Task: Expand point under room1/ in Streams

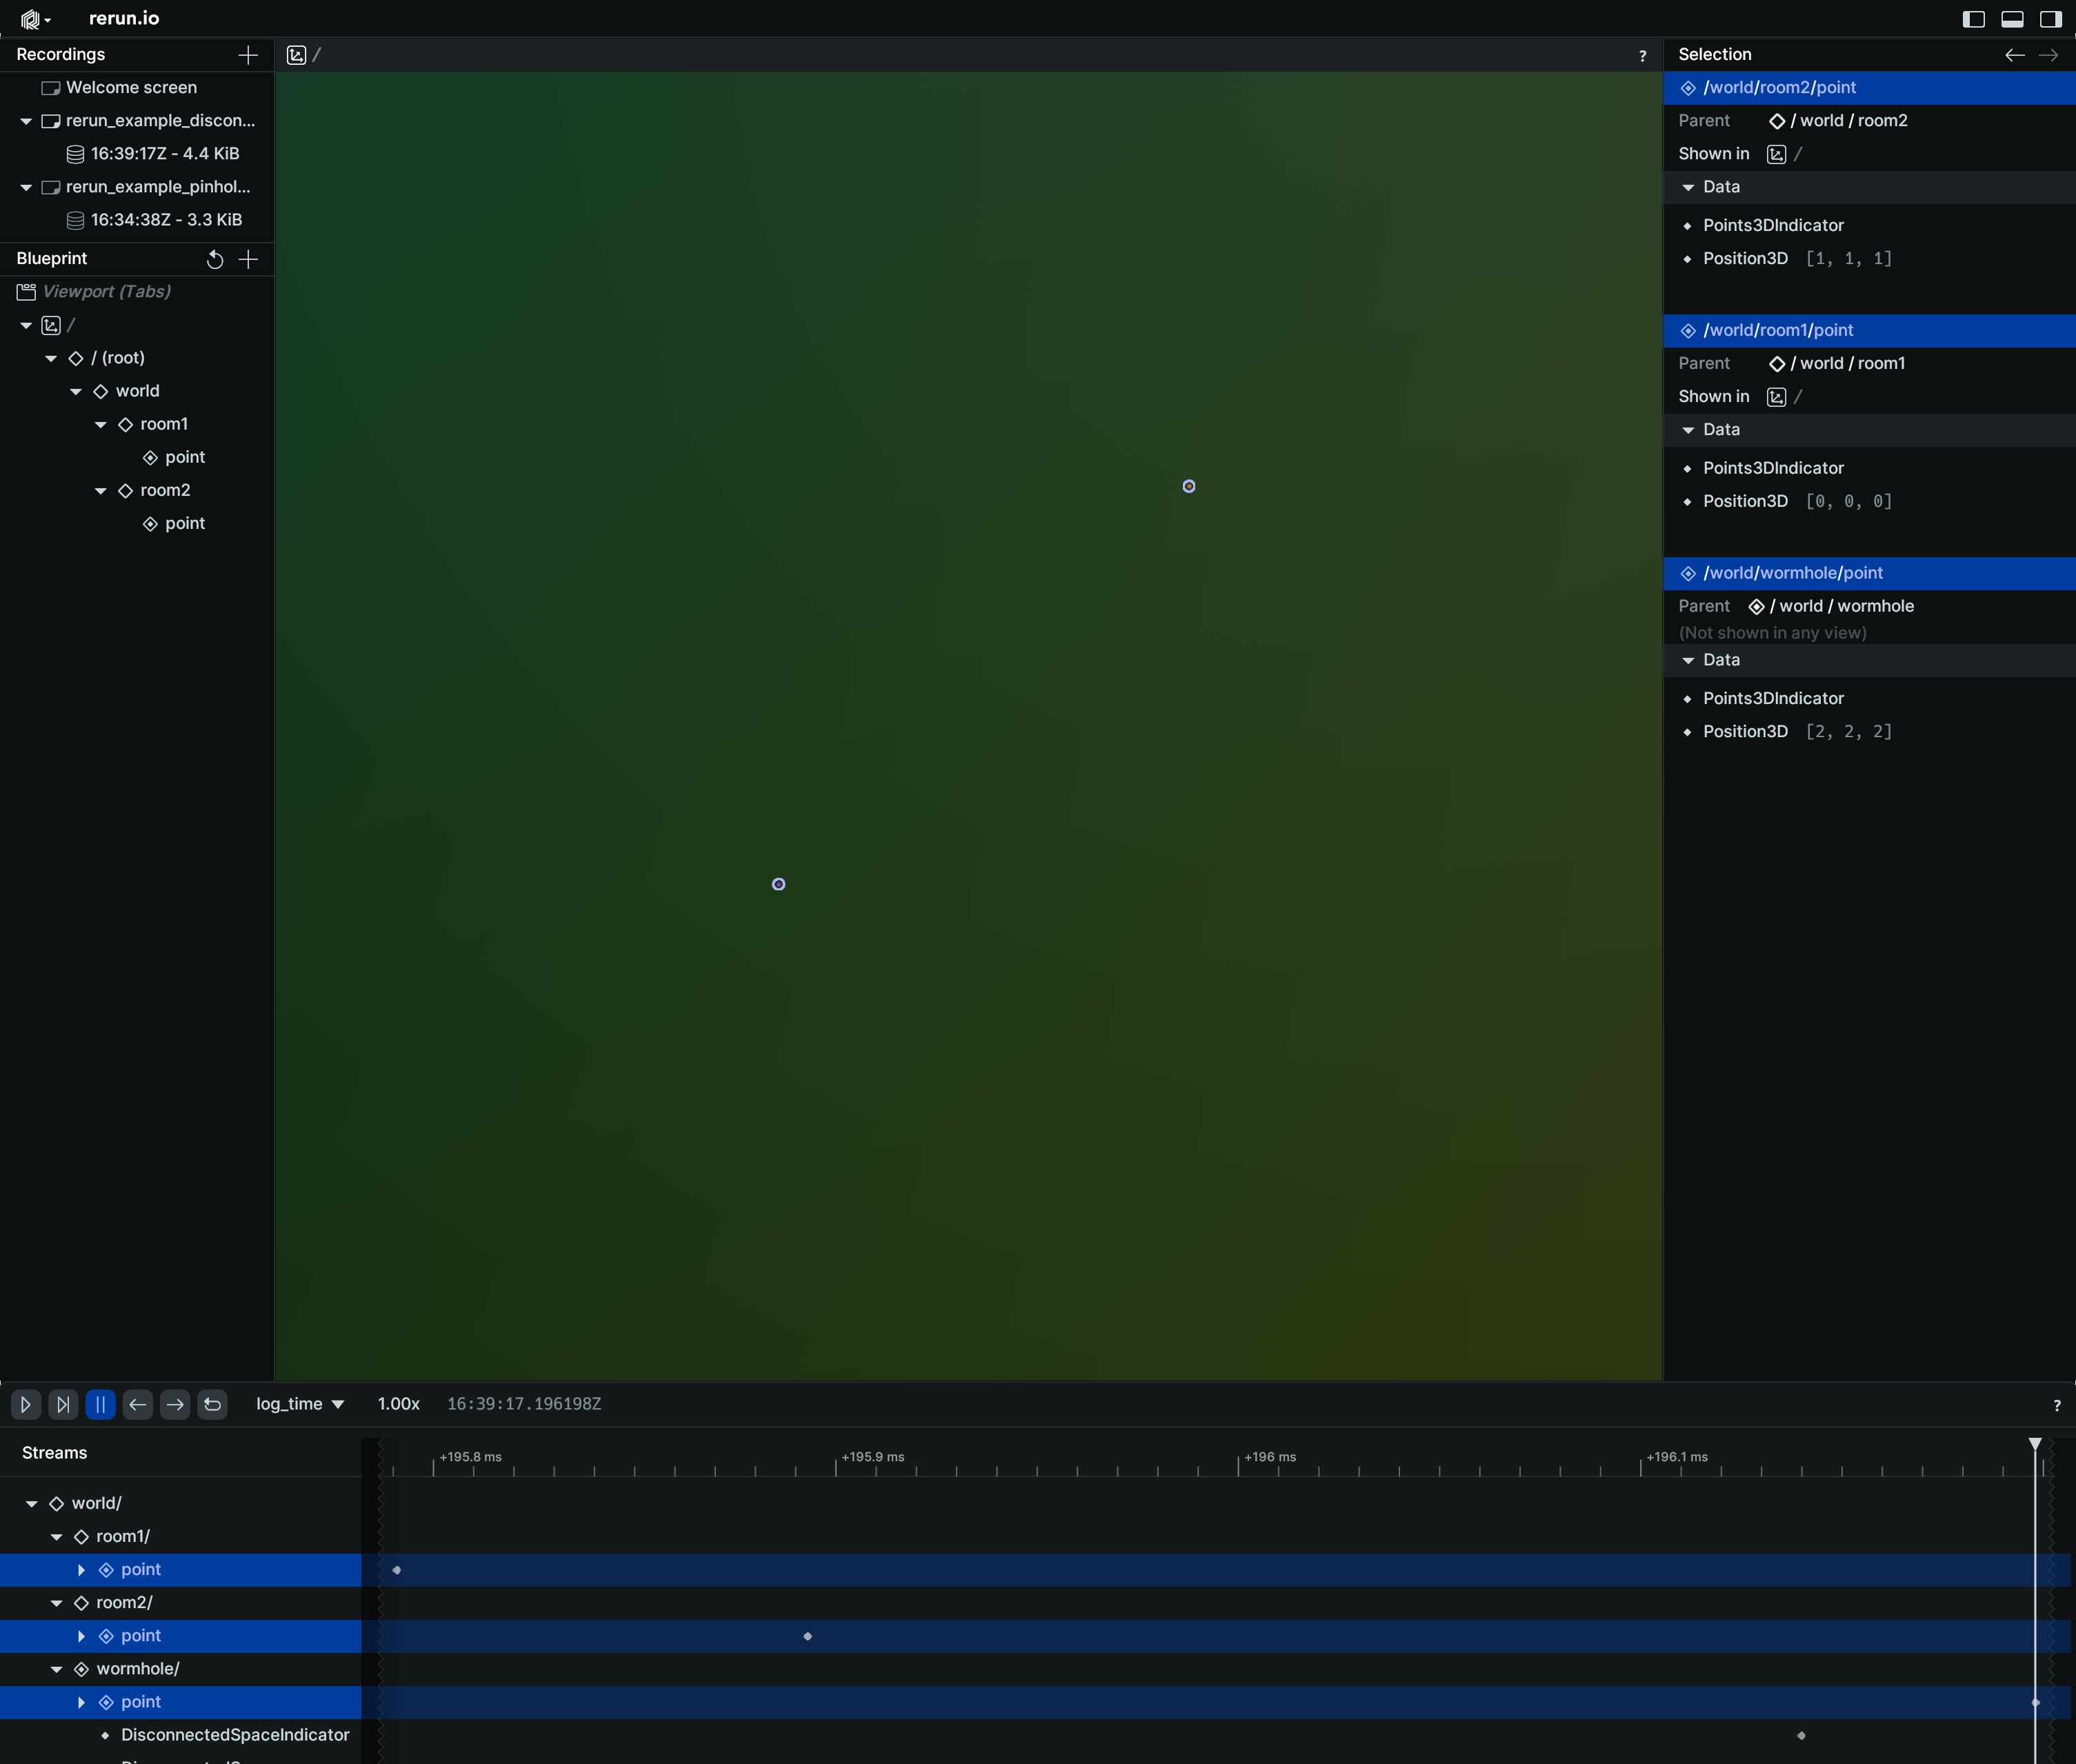Action: pyautogui.click(x=82, y=1570)
